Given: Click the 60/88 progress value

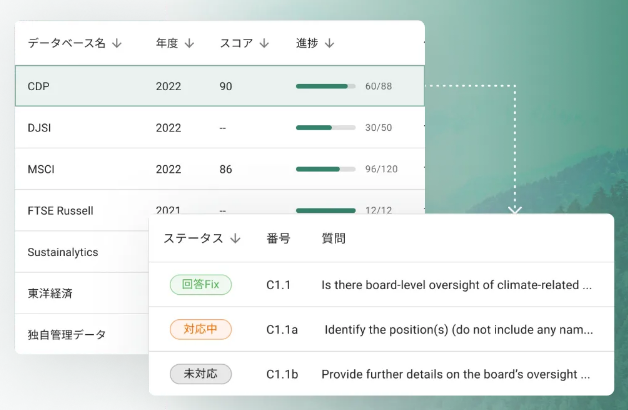Looking at the screenshot, I should [x=378, y=86].
